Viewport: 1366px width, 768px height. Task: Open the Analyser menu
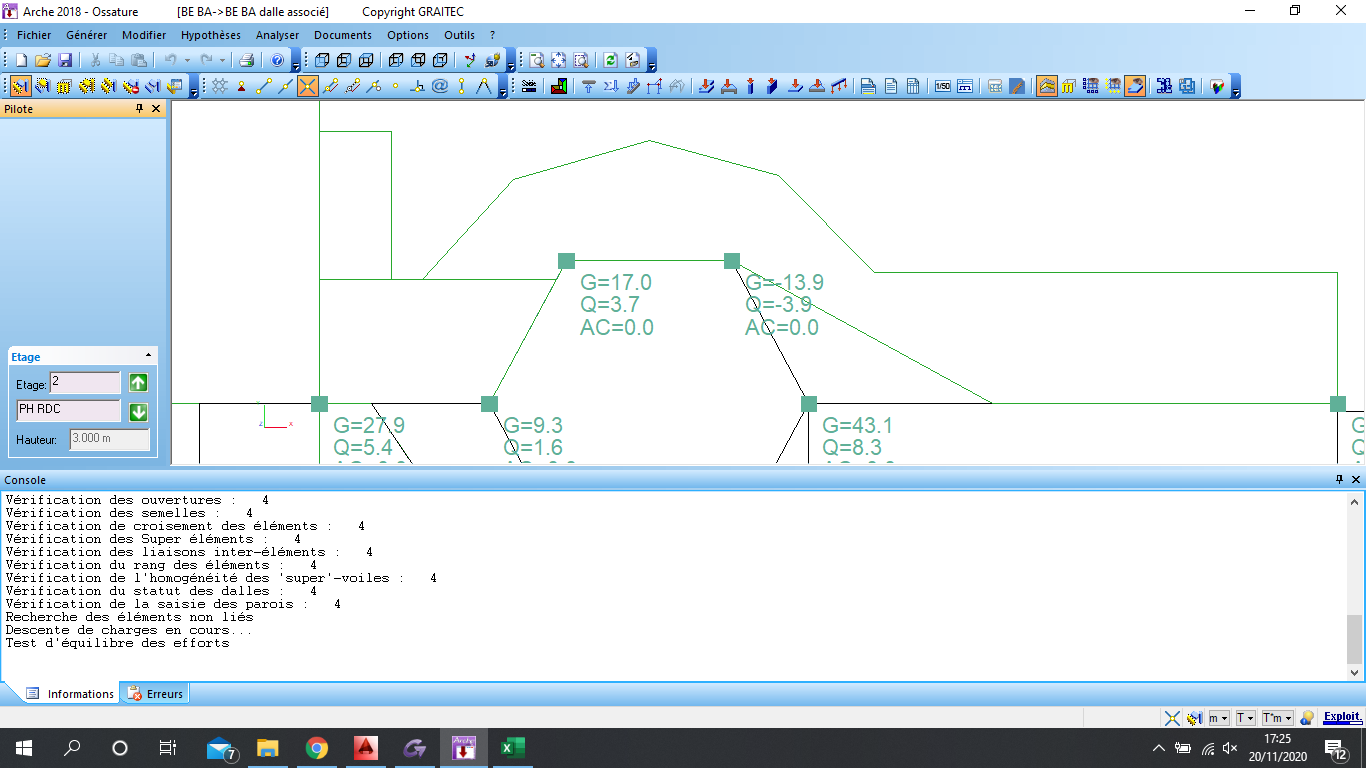point(278,35)
